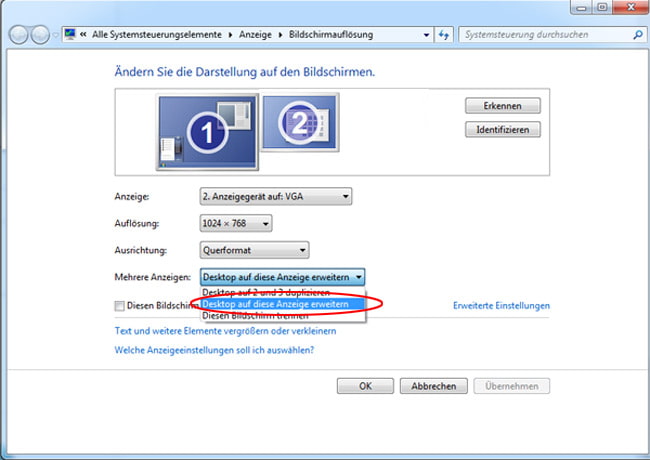The image size is (650, 460).
Task: Confirm with the OK button
Action: [x=365, y=386]
